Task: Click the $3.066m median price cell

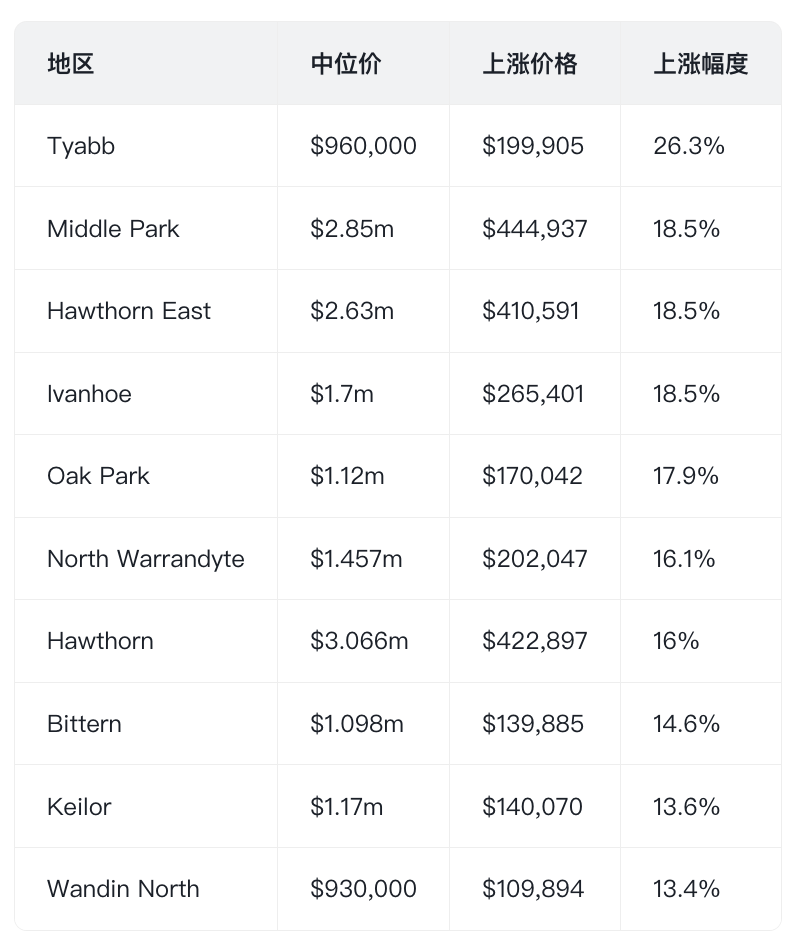Action: point(359,641)
